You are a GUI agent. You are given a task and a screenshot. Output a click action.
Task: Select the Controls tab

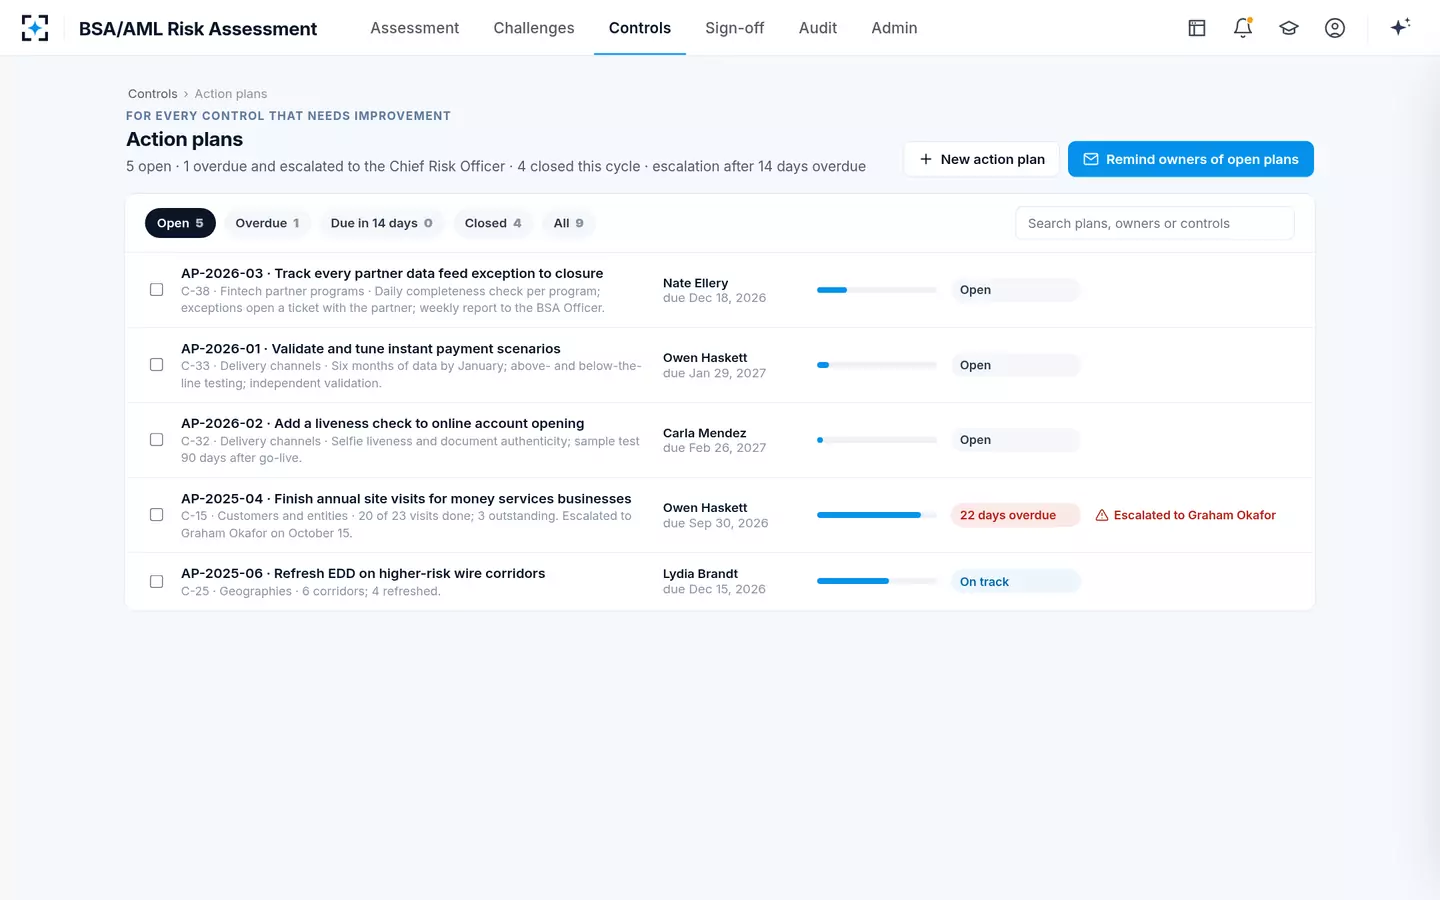coord(640,28)
